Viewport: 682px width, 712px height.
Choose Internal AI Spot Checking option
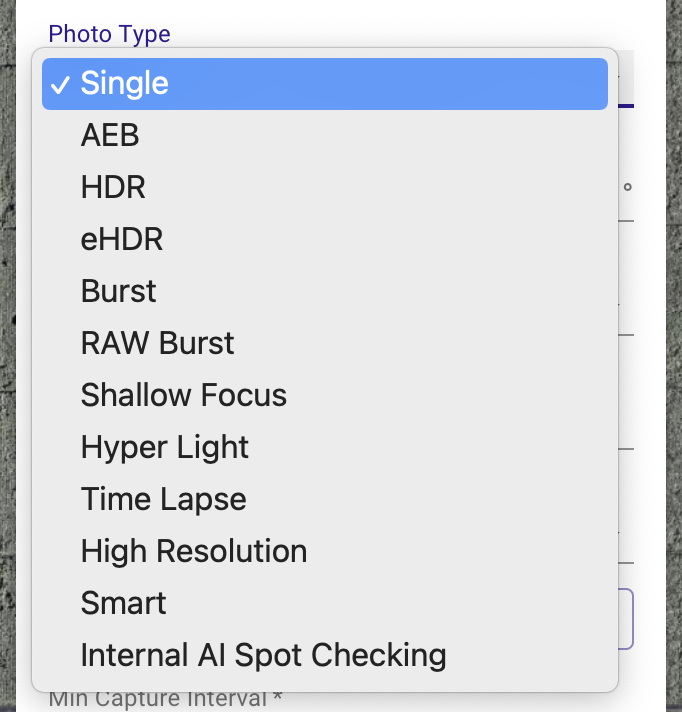point(325,655)
